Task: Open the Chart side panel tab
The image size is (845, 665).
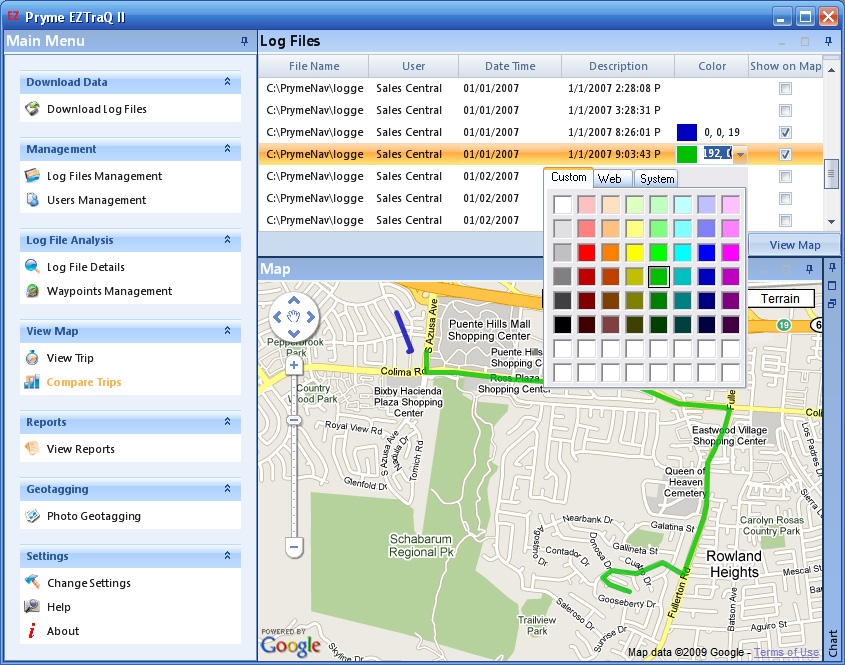Action: click(833, 642)
